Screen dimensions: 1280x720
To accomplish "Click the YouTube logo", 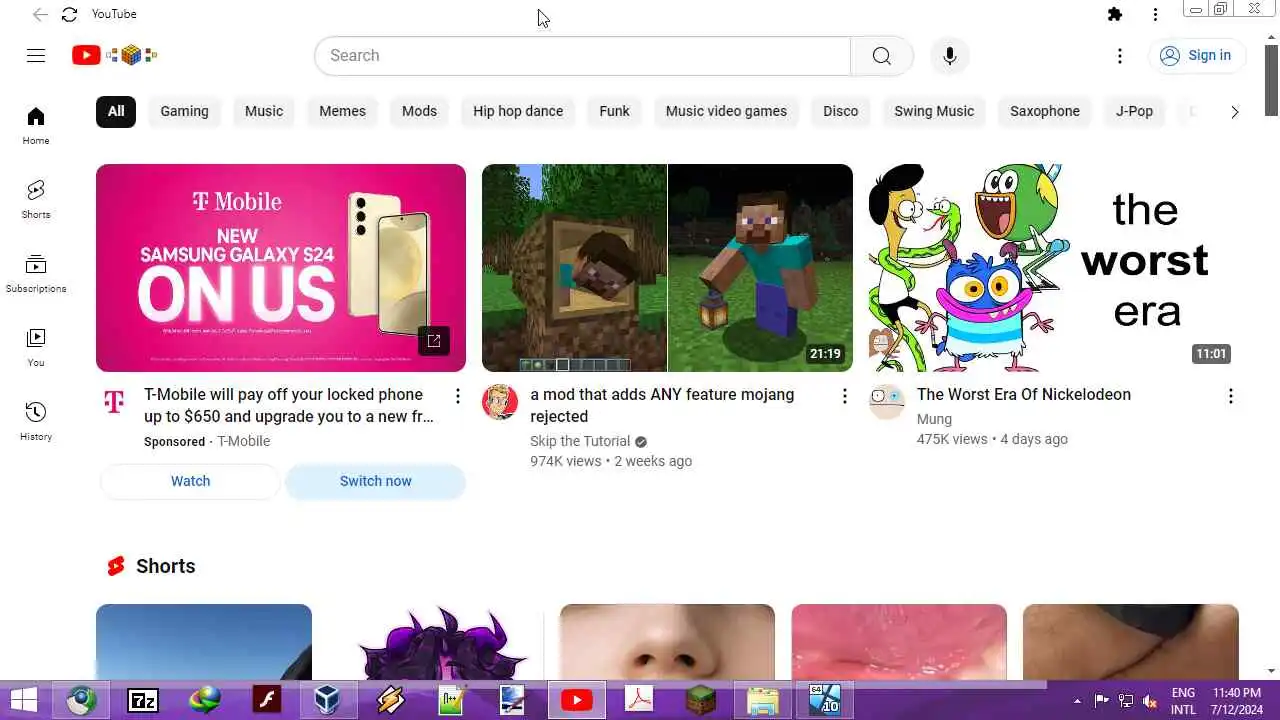I will tap(115, 56).
